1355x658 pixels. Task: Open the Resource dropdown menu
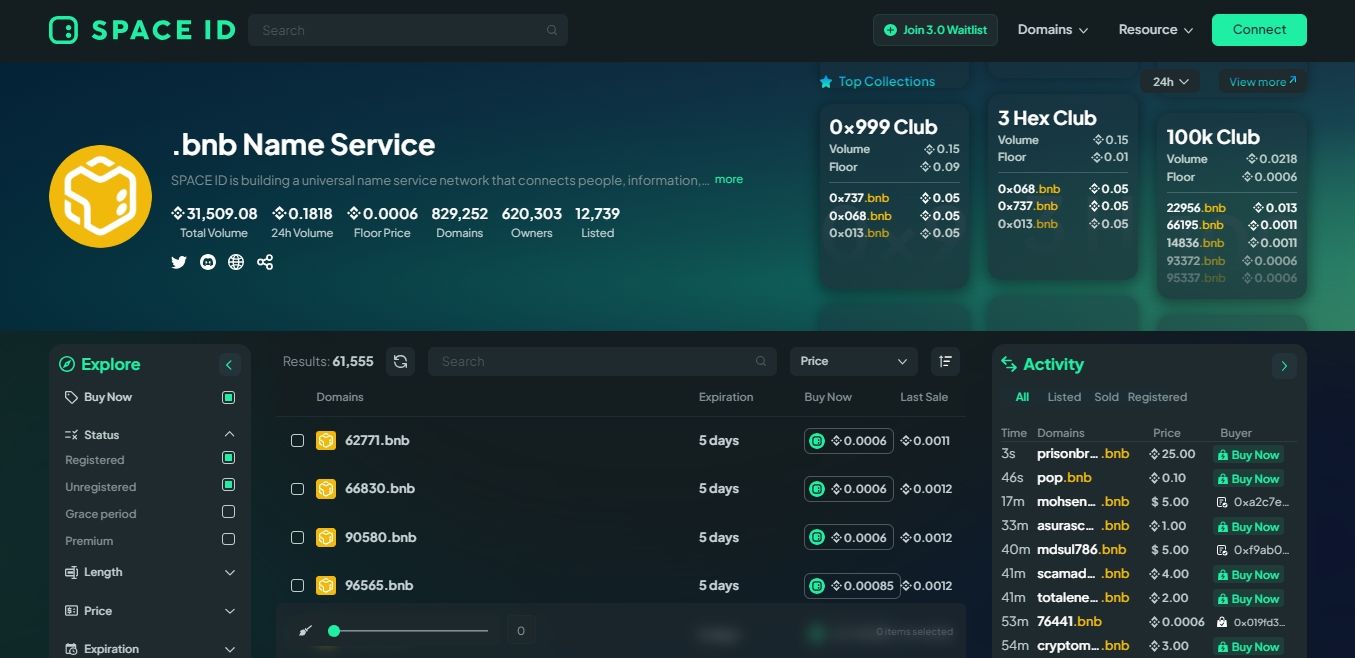1156,30
